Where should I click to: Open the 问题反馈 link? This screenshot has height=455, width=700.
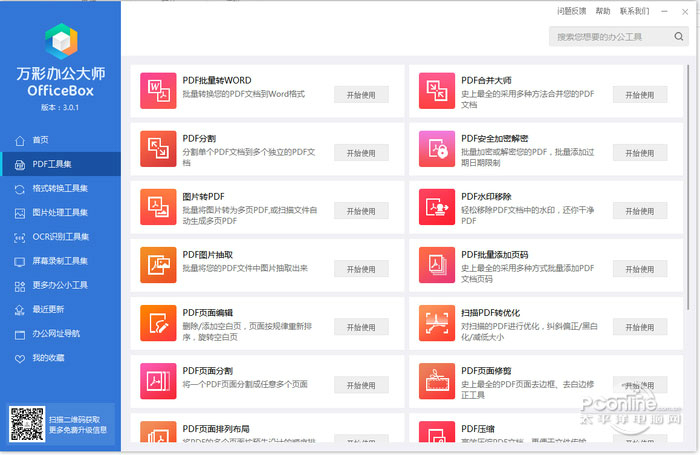coord(571,11)
